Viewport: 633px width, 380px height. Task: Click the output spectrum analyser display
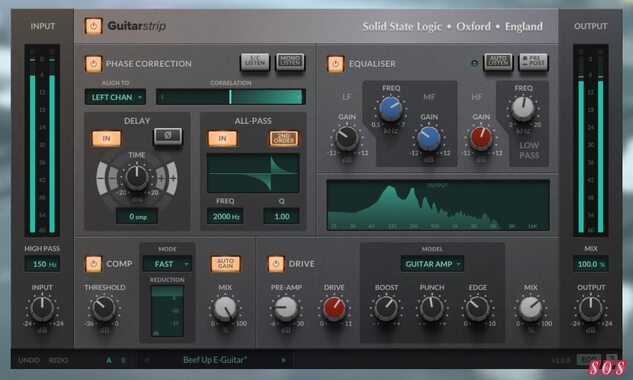(x=438, y=206)
